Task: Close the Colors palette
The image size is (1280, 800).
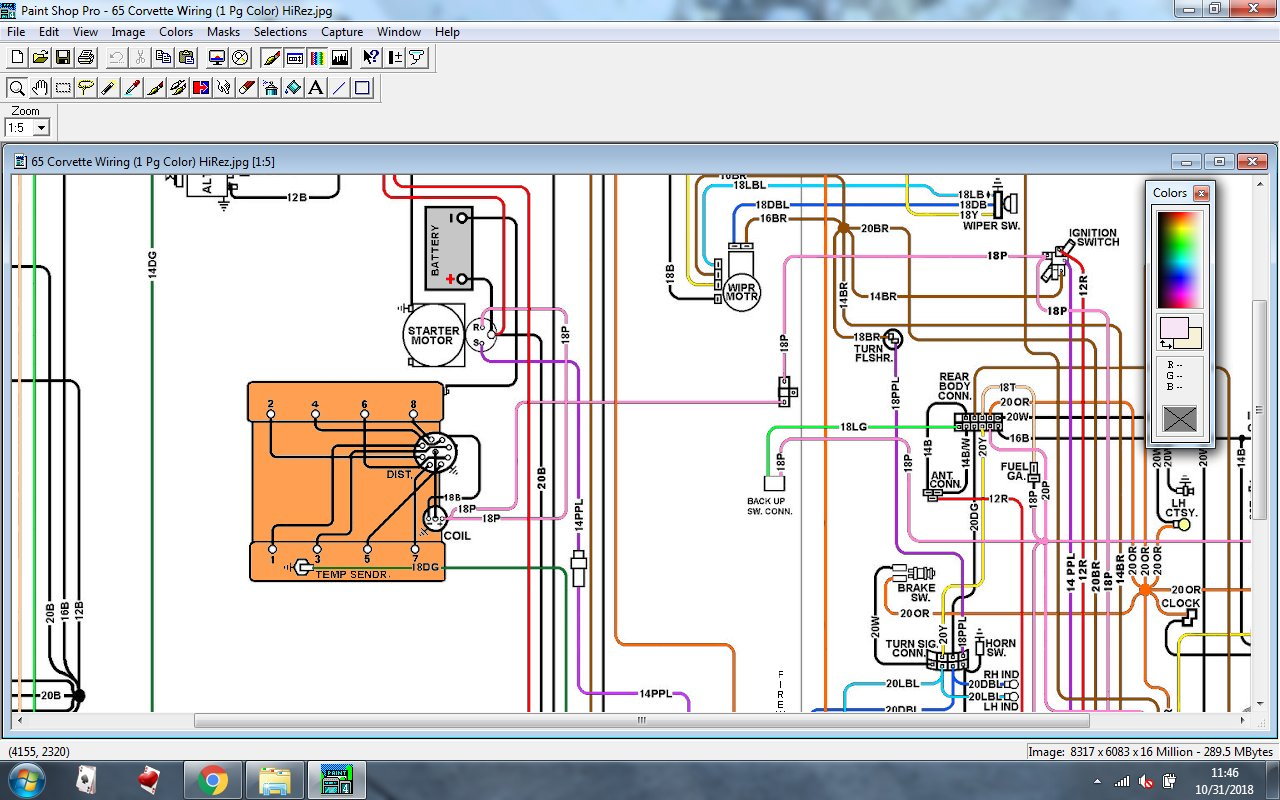Action: (x=1201, y=193)
